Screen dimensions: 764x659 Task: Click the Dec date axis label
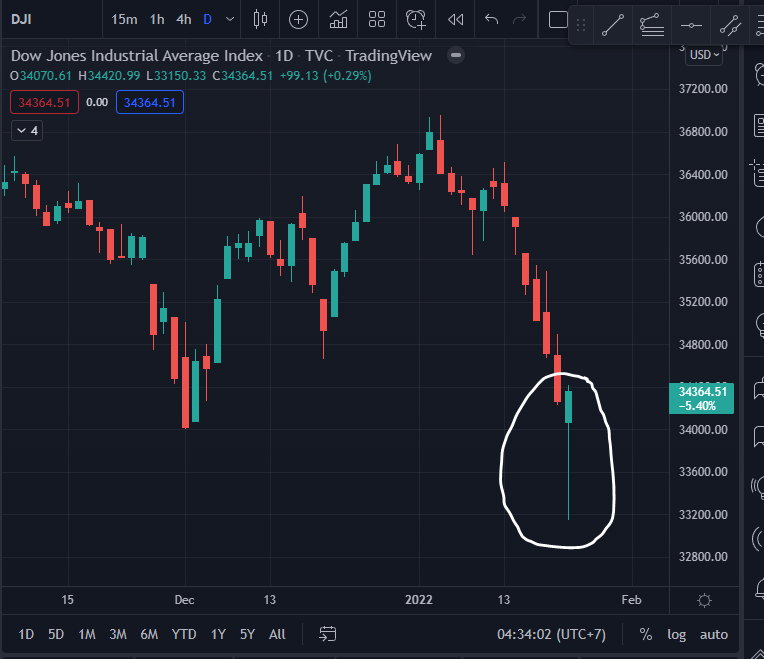(x=184, y=600)
